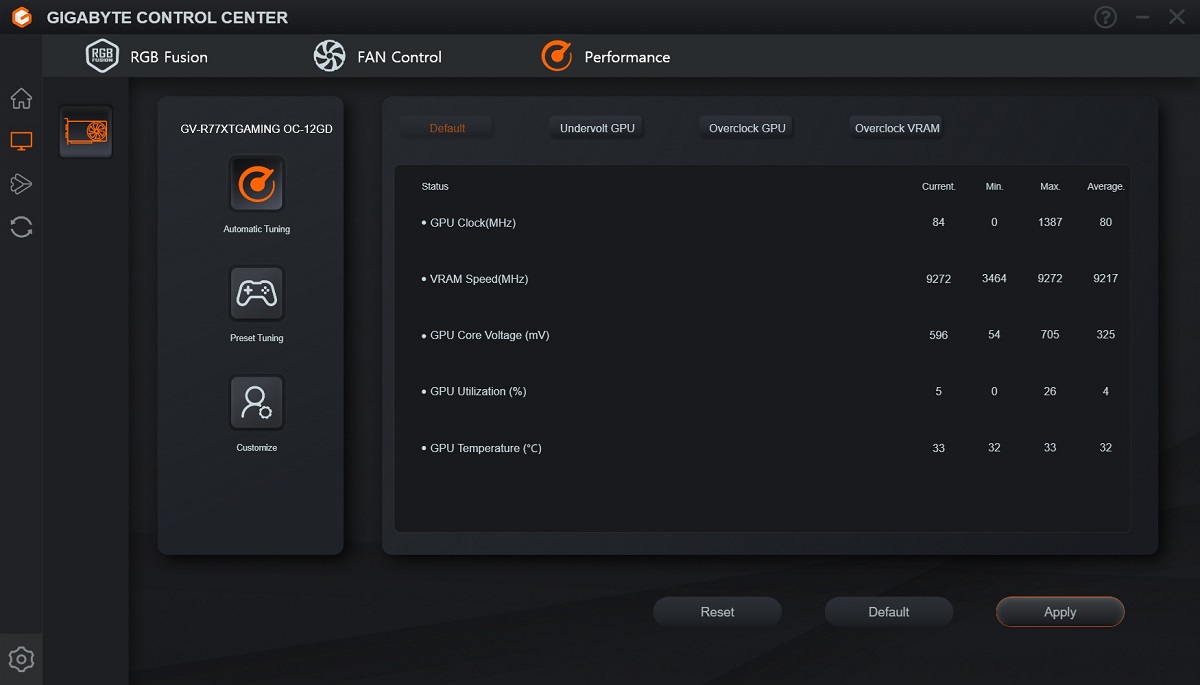The image size is (1200, 685).
Task: Switch to the Performance tab label
Action: [627, 57]
